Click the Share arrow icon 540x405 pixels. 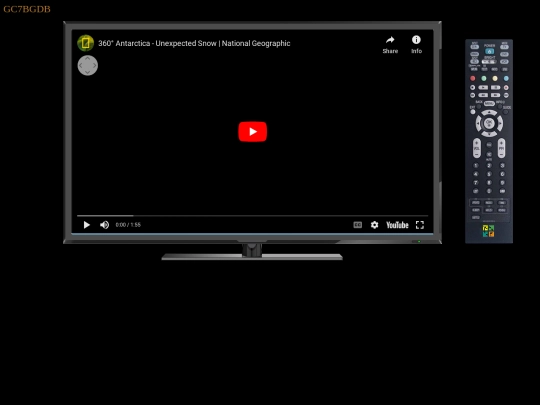pos(390,40)
